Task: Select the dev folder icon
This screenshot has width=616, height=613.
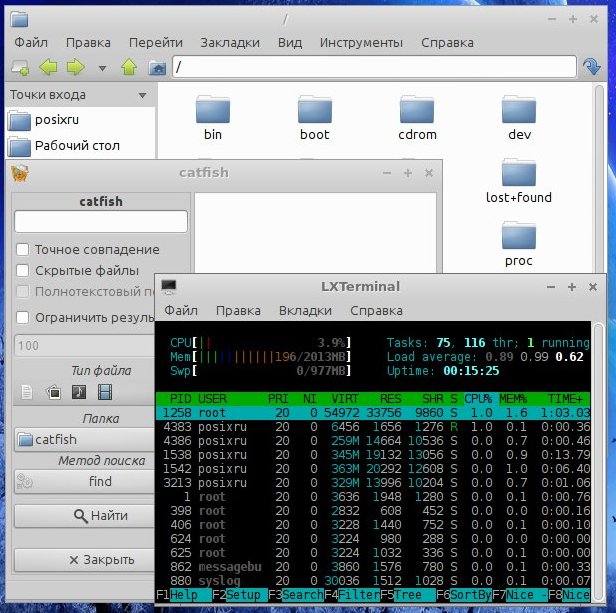Action: pos(519,110)
